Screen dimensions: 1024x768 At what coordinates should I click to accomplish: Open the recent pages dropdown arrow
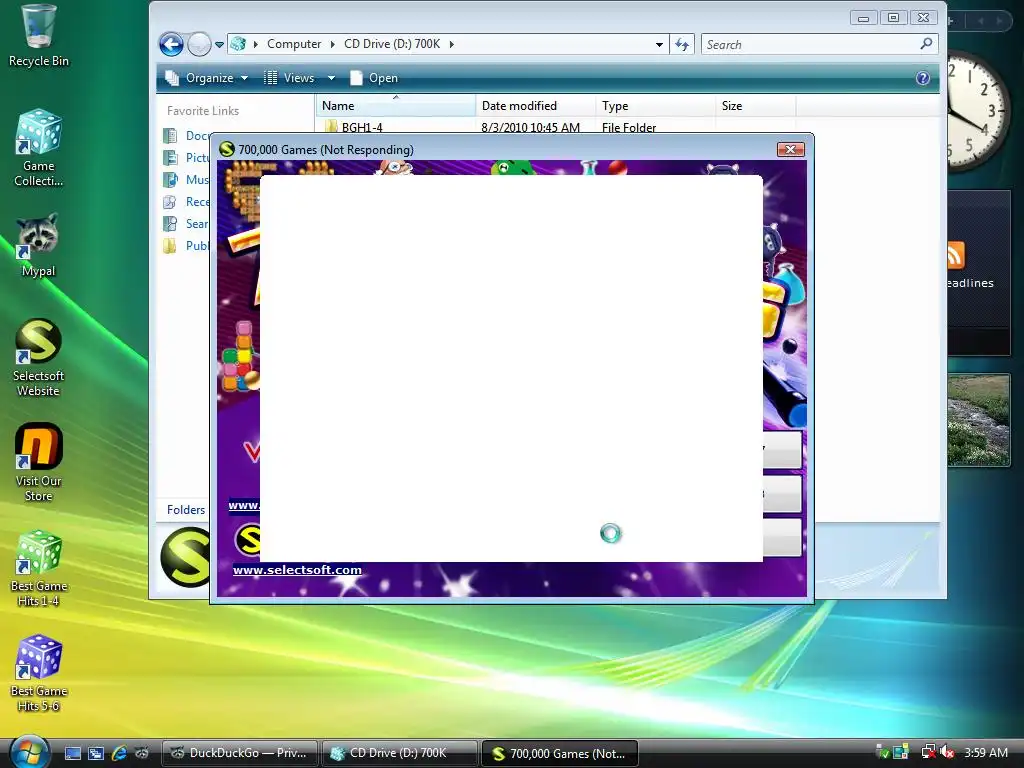tap(219, 45)
